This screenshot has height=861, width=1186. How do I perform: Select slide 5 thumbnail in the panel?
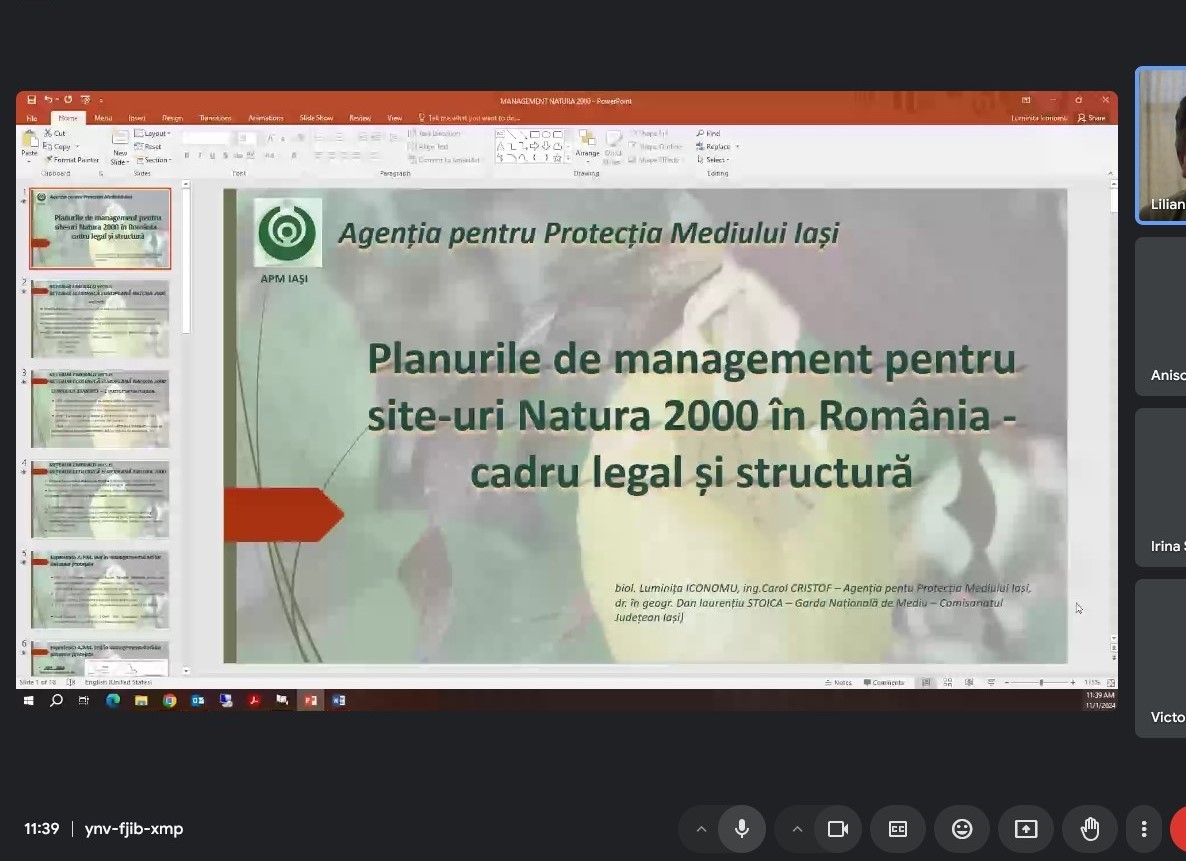(100, 589)
